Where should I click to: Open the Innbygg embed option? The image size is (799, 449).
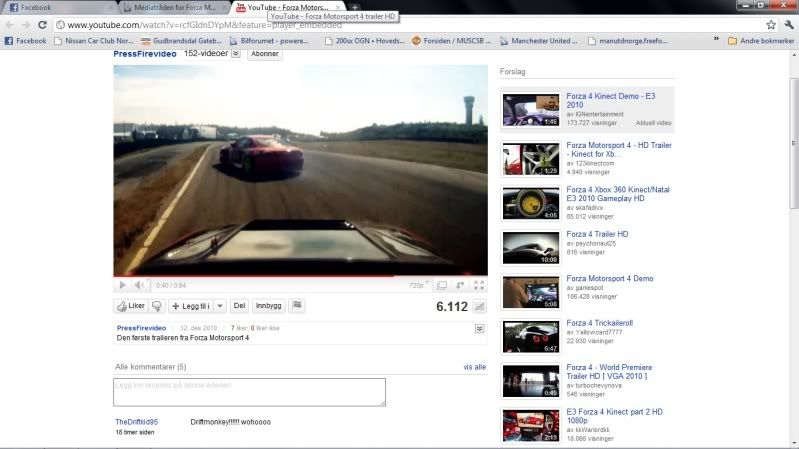click(269, 306)
